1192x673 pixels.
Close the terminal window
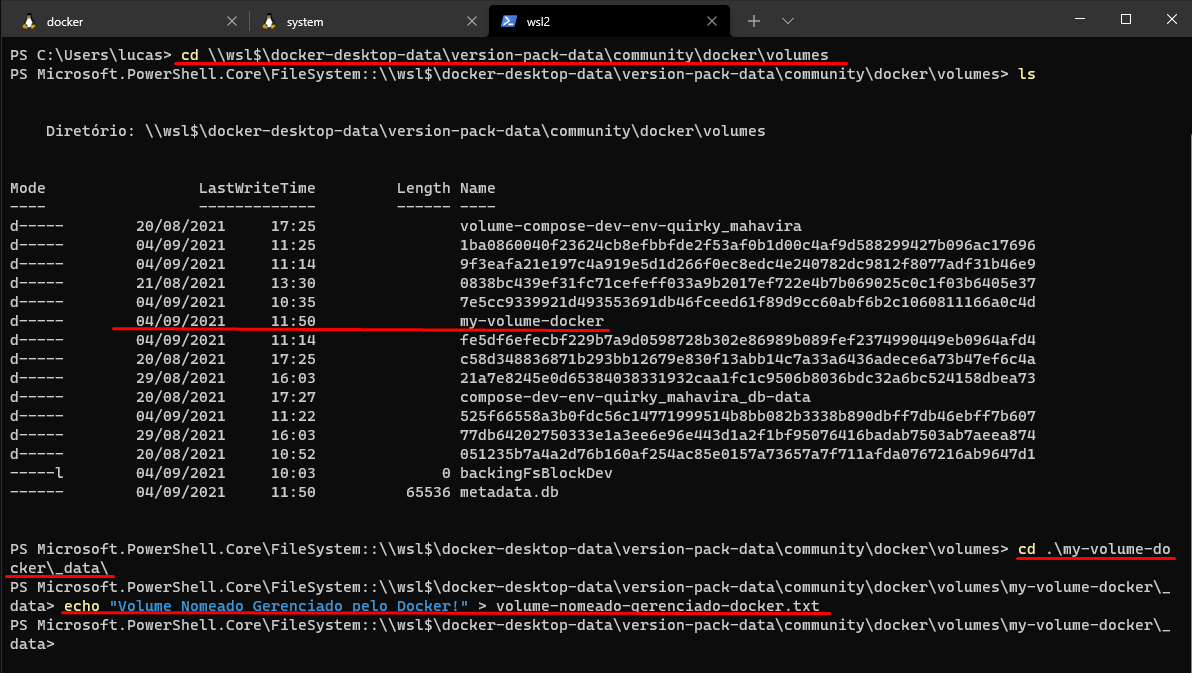(1171, 19)
